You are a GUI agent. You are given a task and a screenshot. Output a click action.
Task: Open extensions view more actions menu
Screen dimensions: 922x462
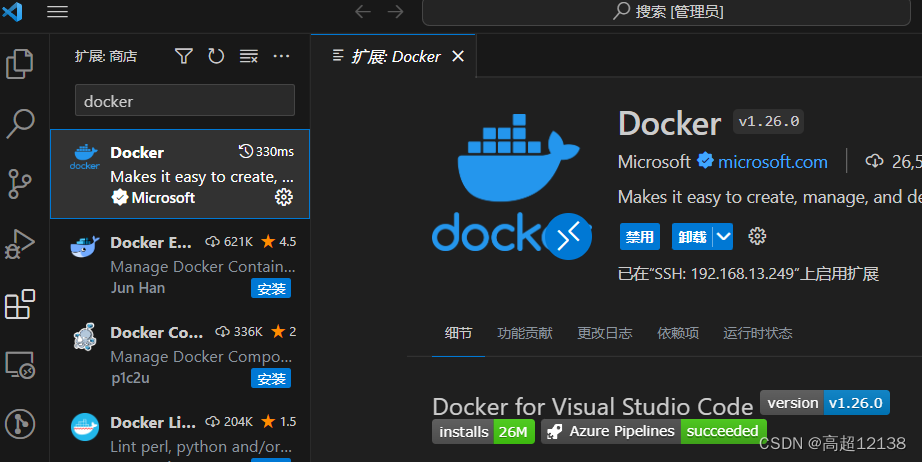pyautogui.click(x=282, y=56)
